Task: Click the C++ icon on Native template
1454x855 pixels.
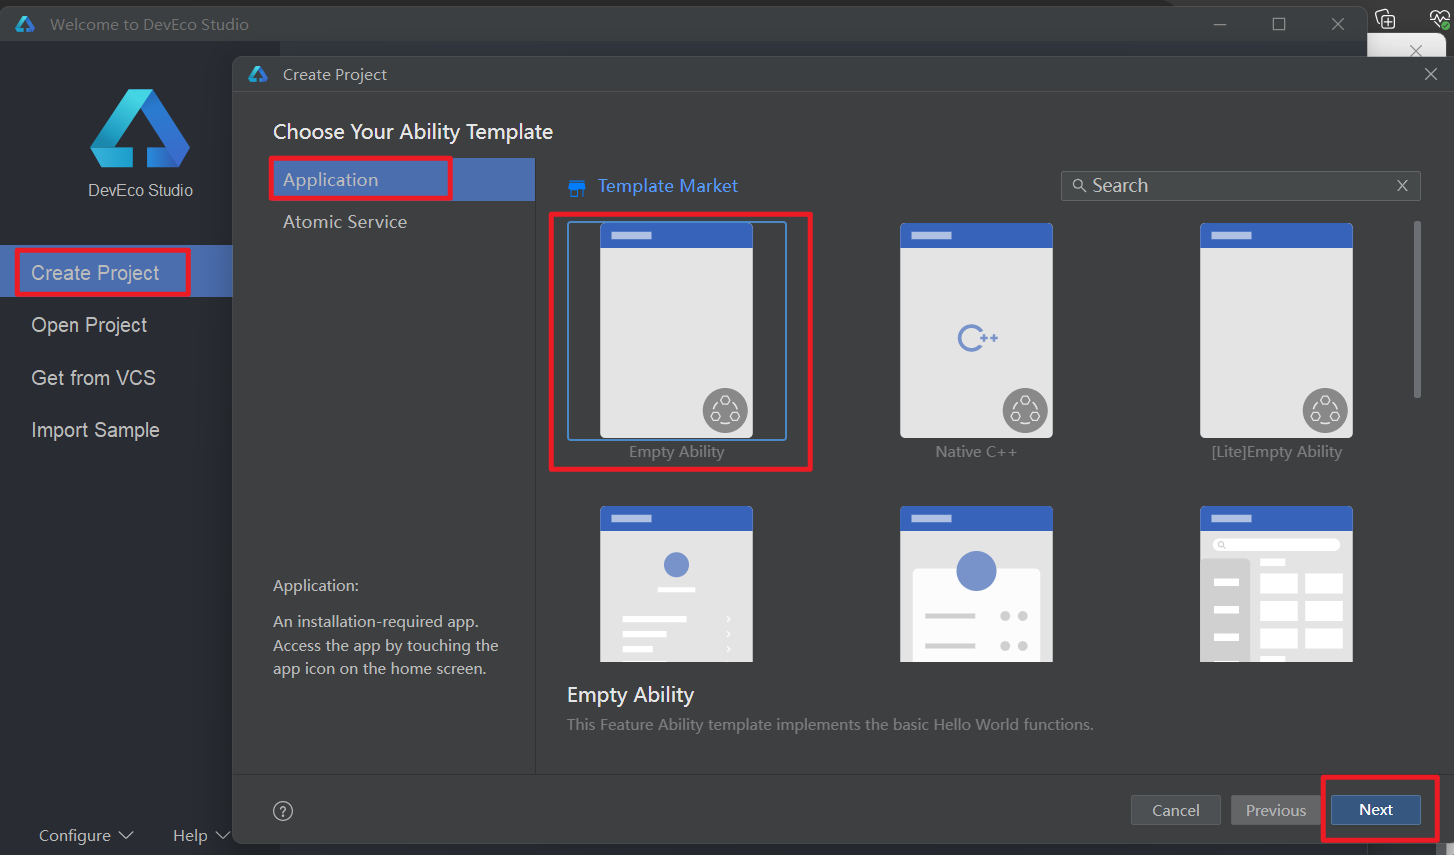Action: click(977, 338)
